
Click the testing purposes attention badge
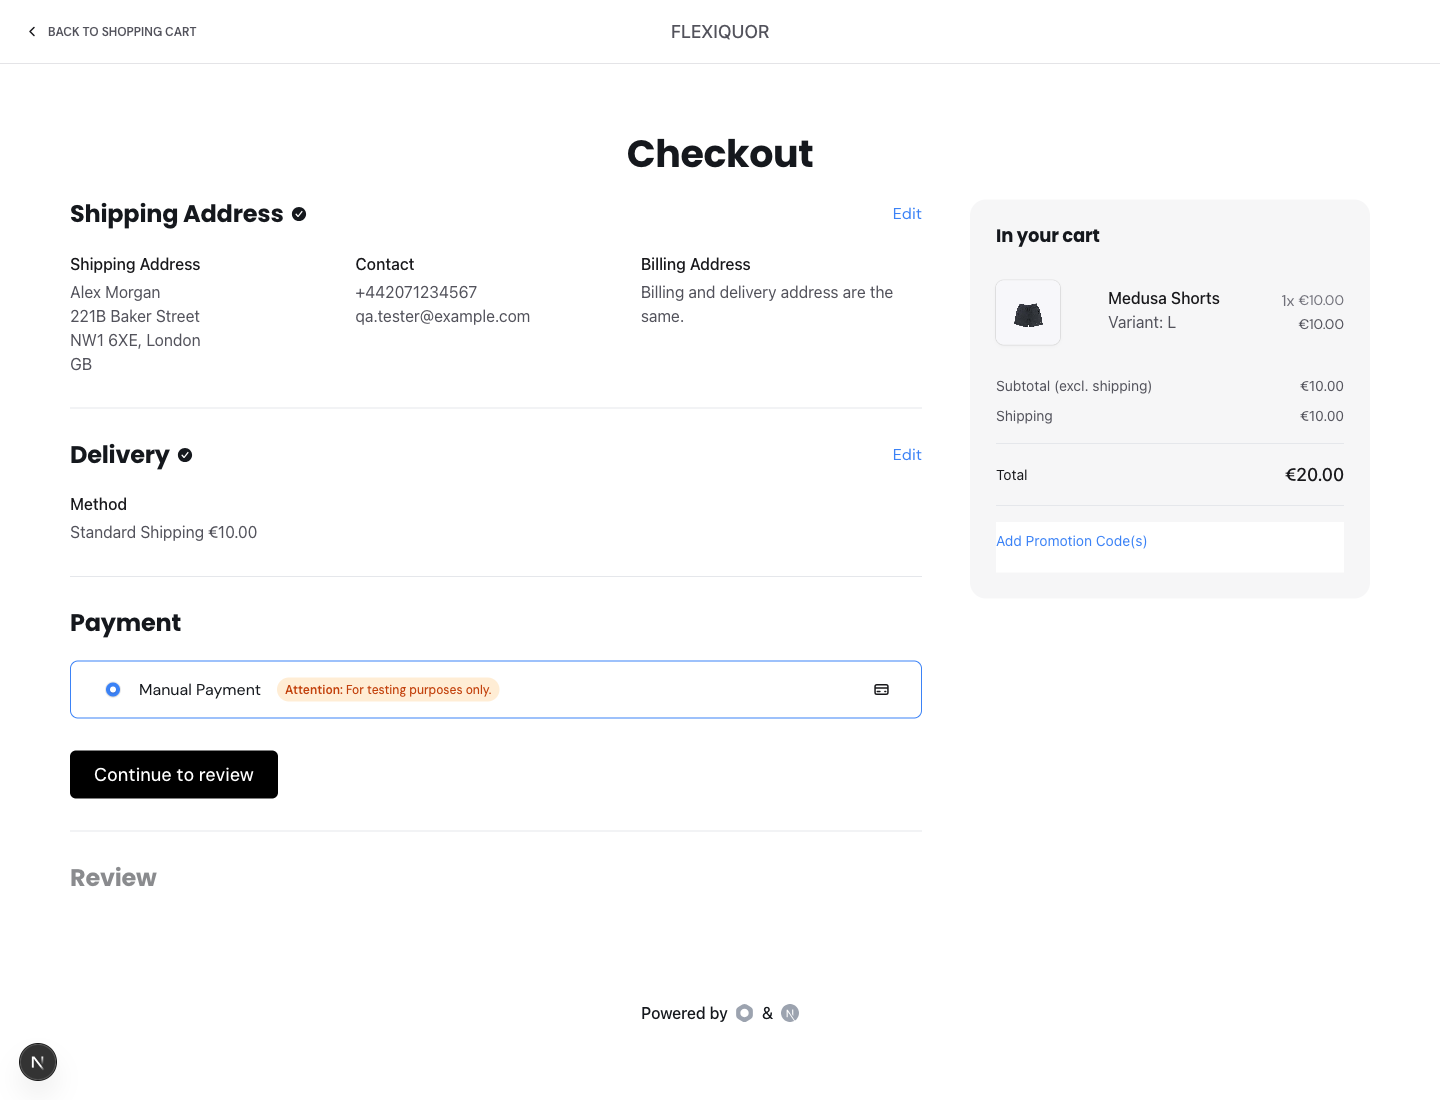pos(388,690)
